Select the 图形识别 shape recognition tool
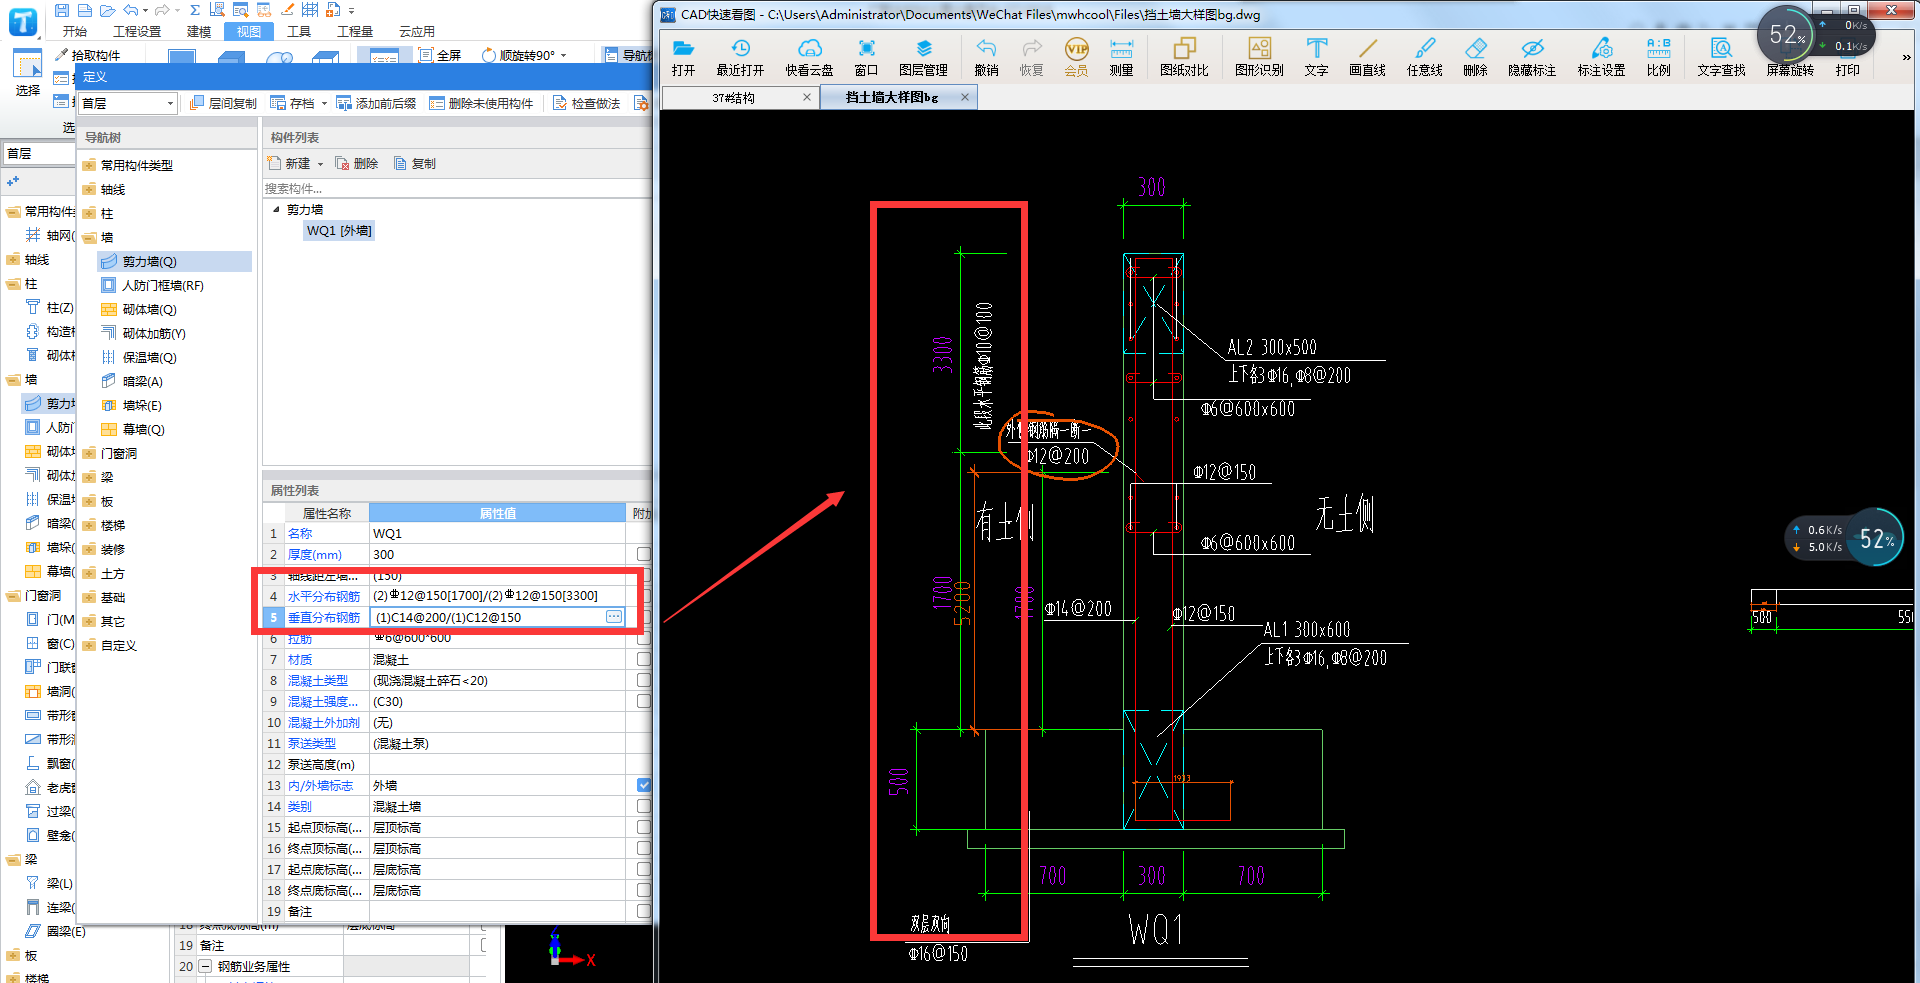This screenshot has height=983, width=1920. (x=1259, y=57)
